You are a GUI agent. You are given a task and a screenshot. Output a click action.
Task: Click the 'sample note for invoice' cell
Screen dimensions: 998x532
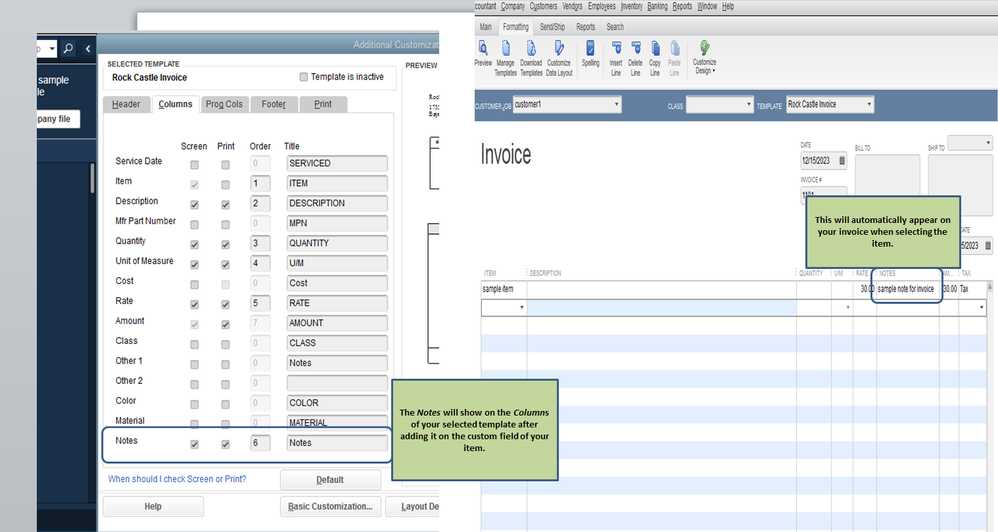click(906, 289)
